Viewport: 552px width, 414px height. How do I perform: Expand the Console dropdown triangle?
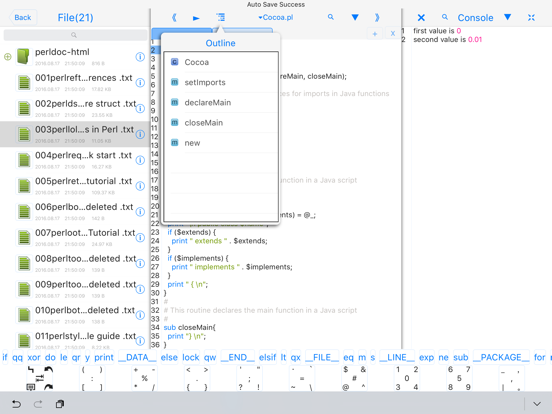507,17
